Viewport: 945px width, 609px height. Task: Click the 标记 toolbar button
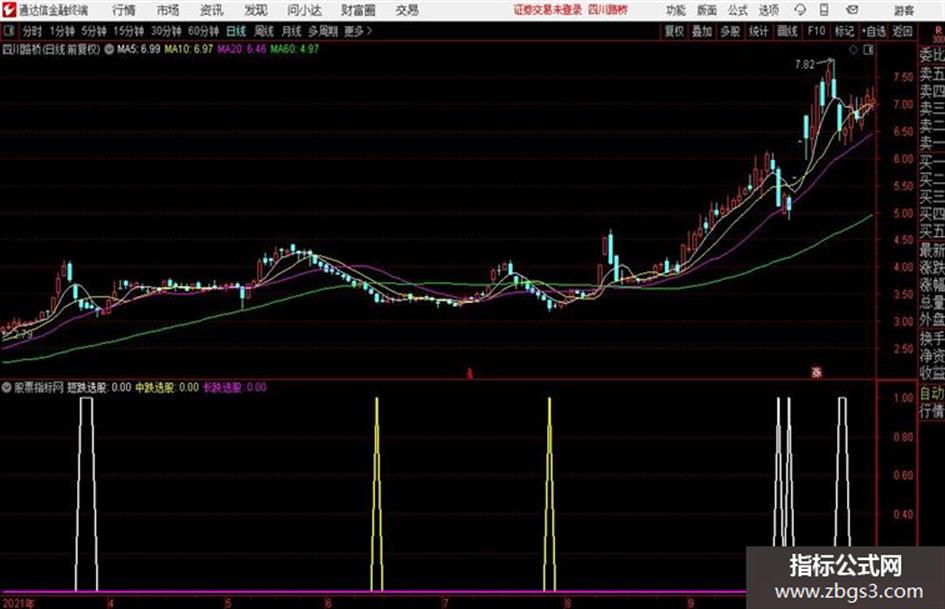pos(844,31)
